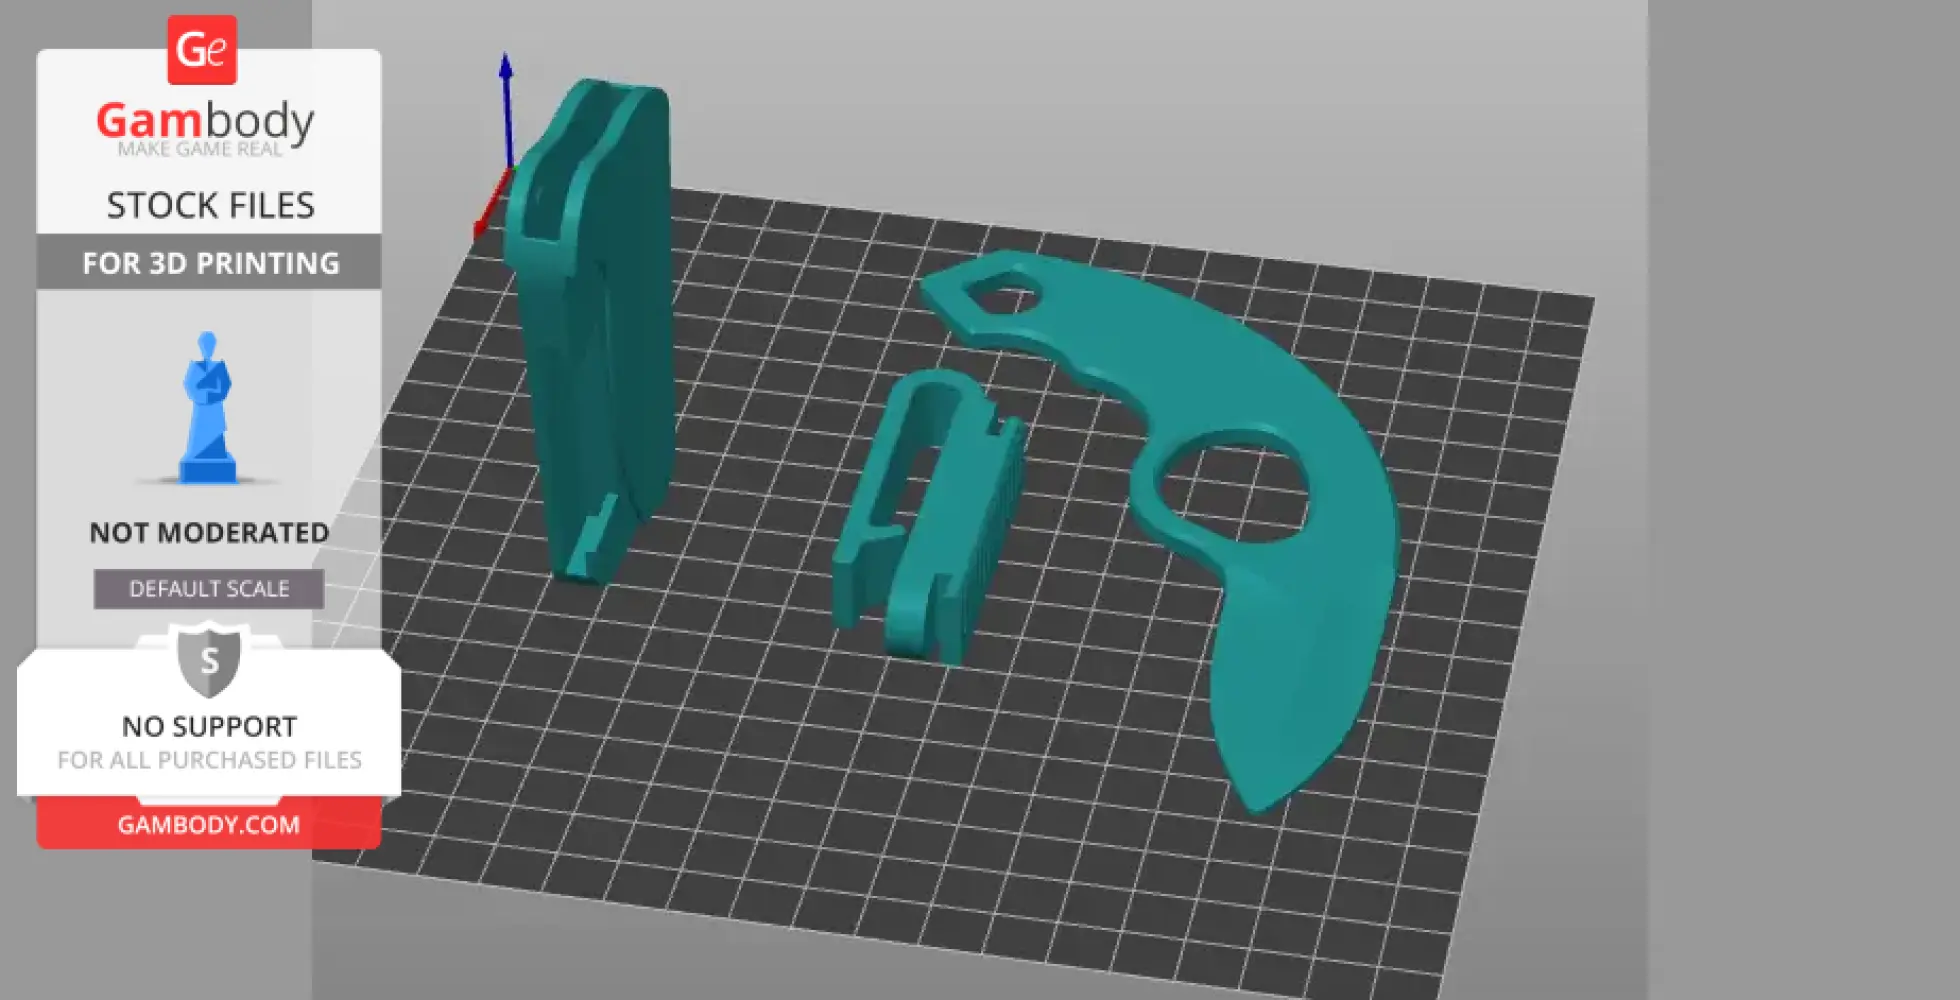The height and width of the screenshot is (1000, 1960).
Task: Click the shield S badge icon
Action: tap(209, 659)
